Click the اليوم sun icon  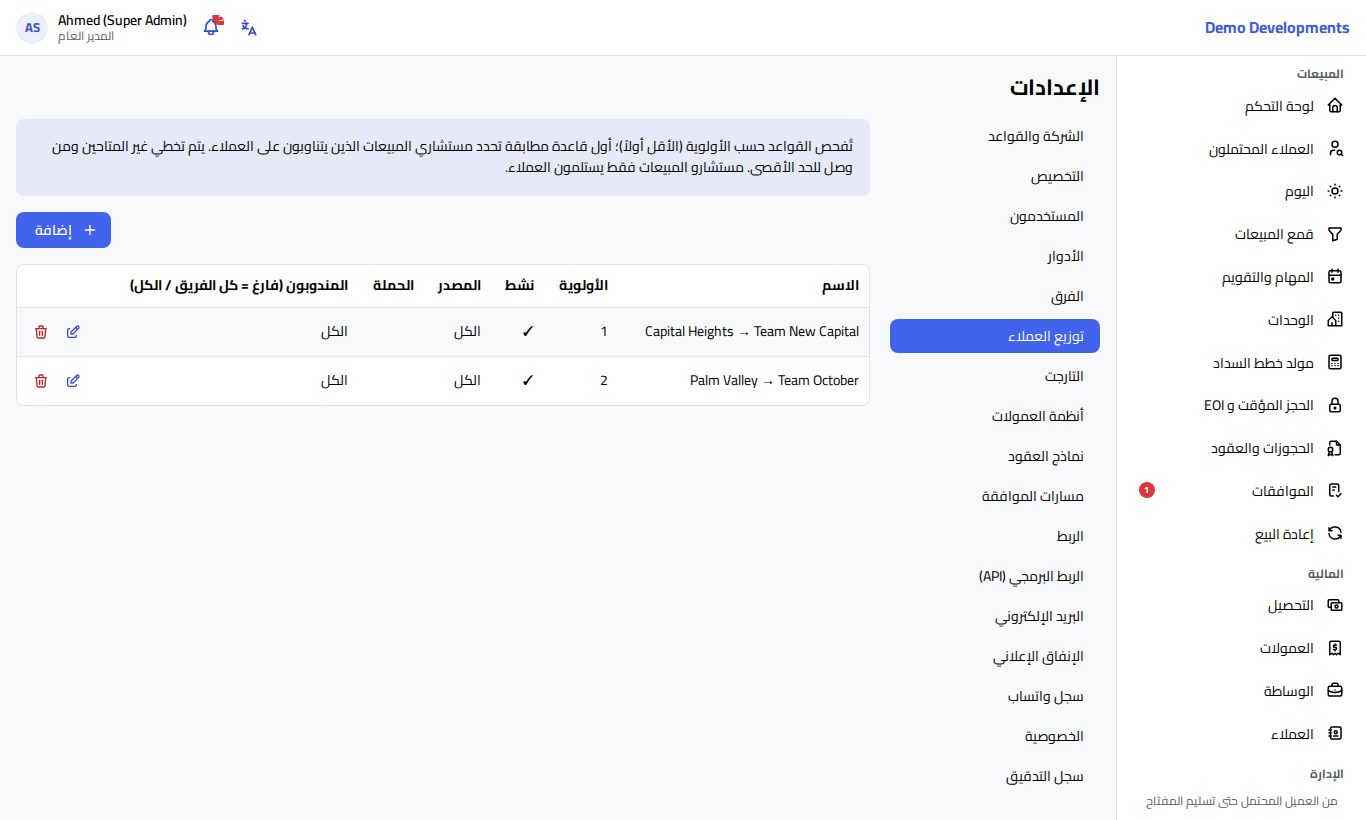1334,192
